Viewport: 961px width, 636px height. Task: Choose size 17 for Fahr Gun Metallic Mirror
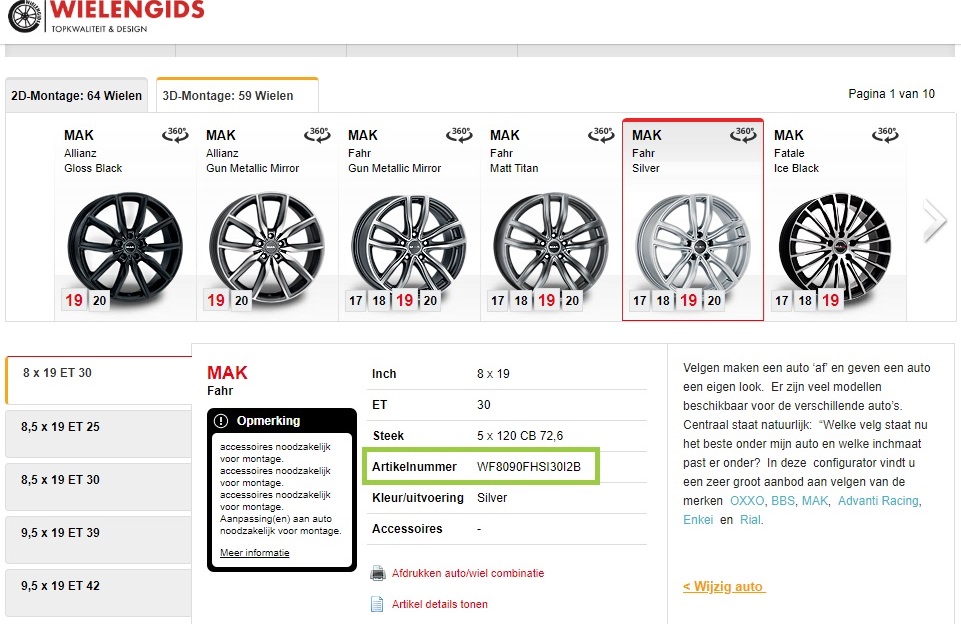[356, 301]
